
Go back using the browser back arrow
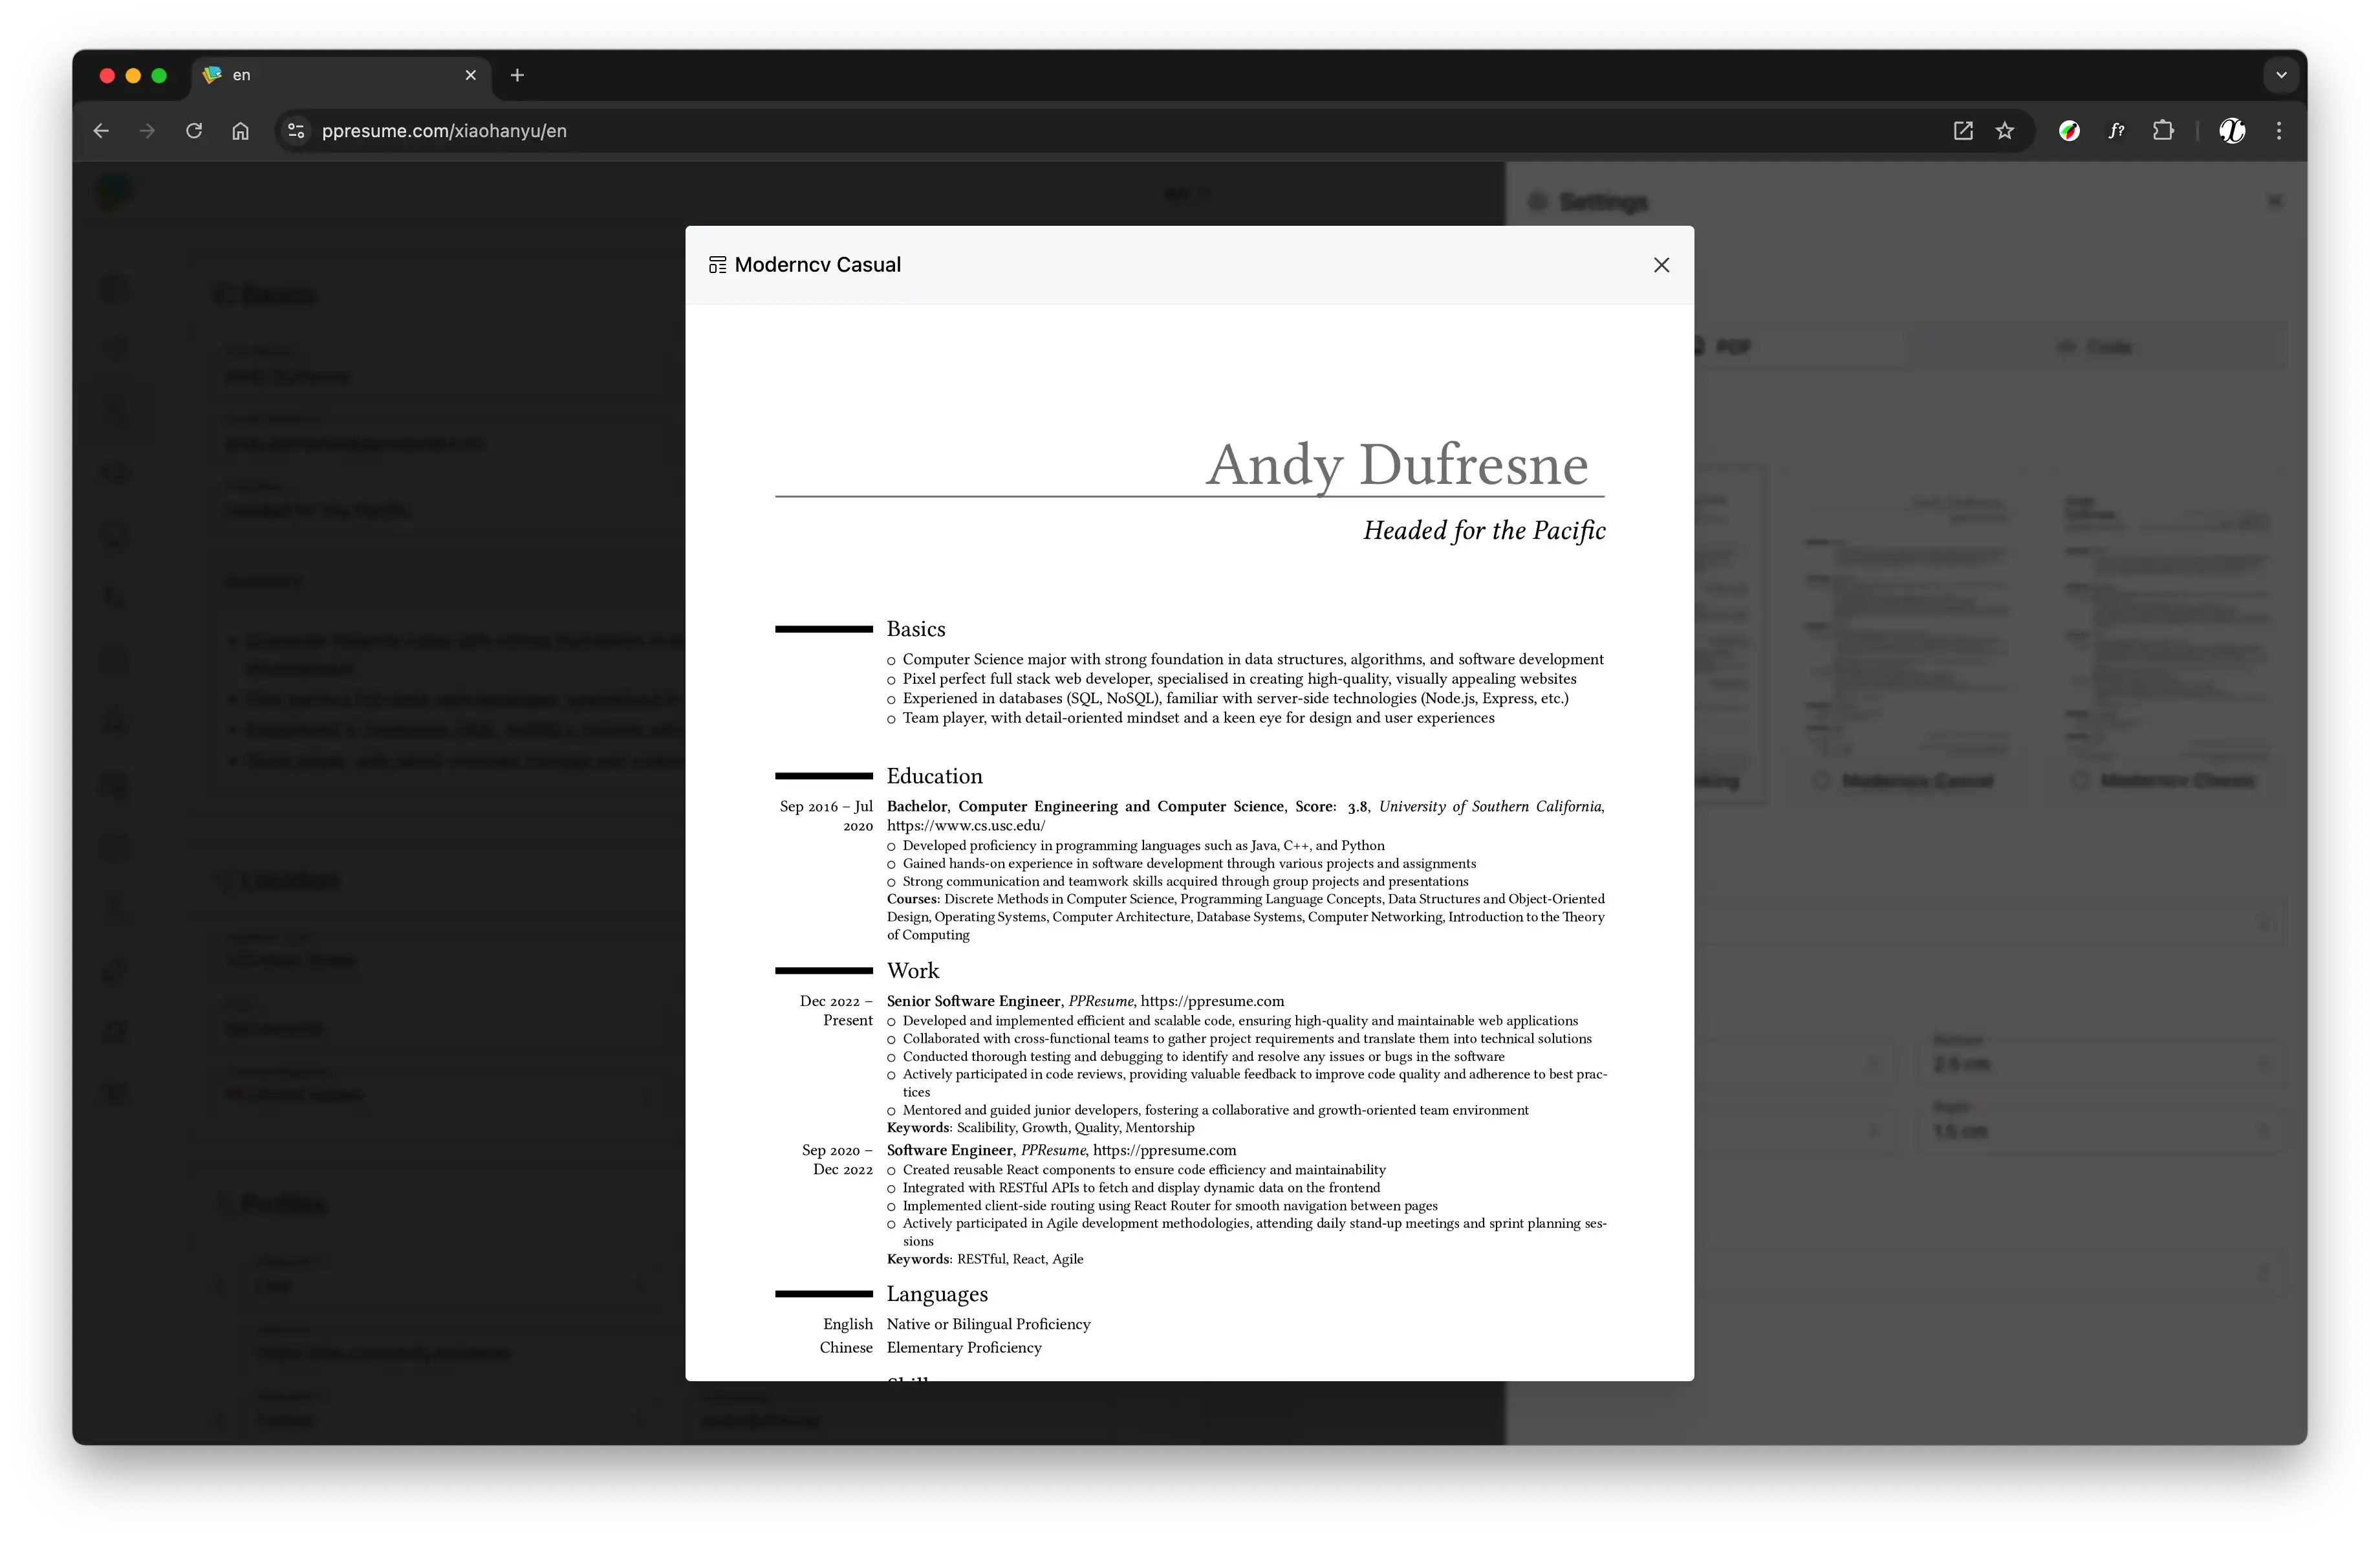pos(101,131)
